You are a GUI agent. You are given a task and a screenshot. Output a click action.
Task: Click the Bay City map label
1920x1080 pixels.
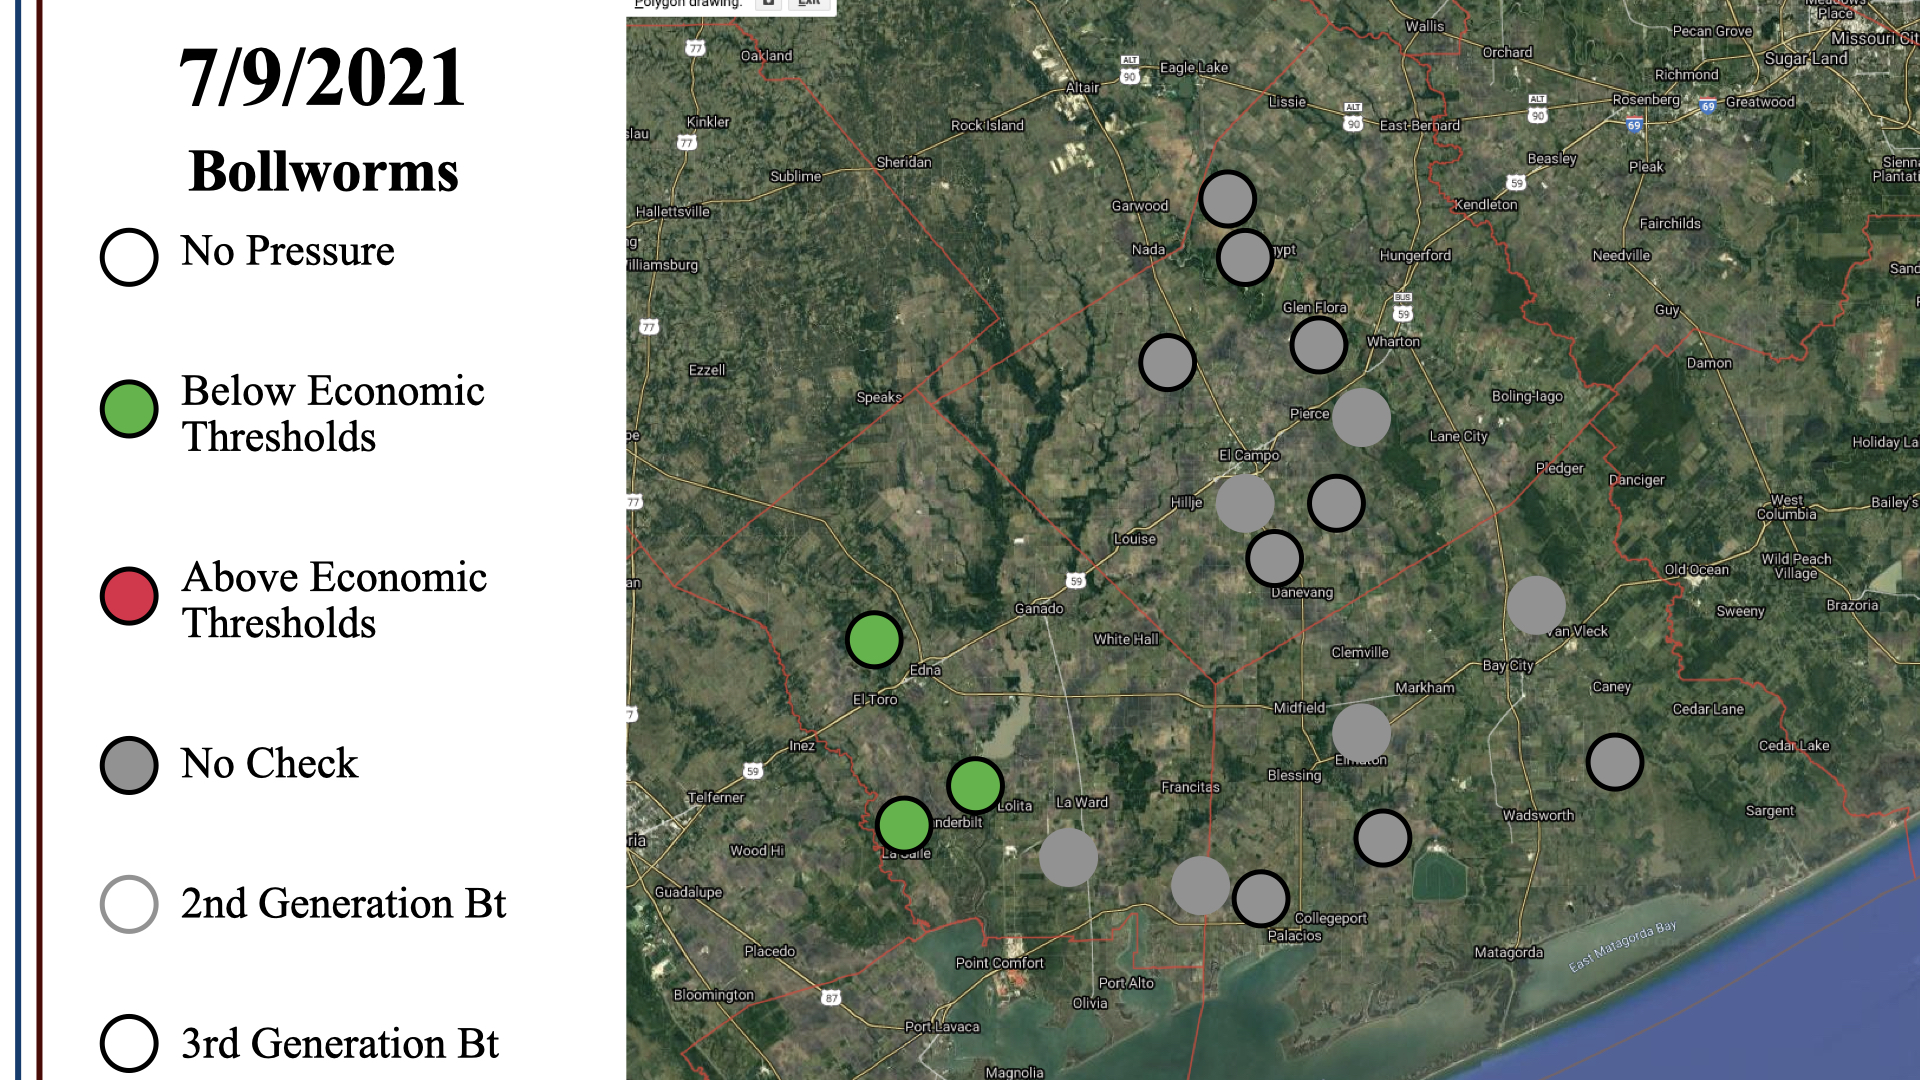(x=1508, y=666)
